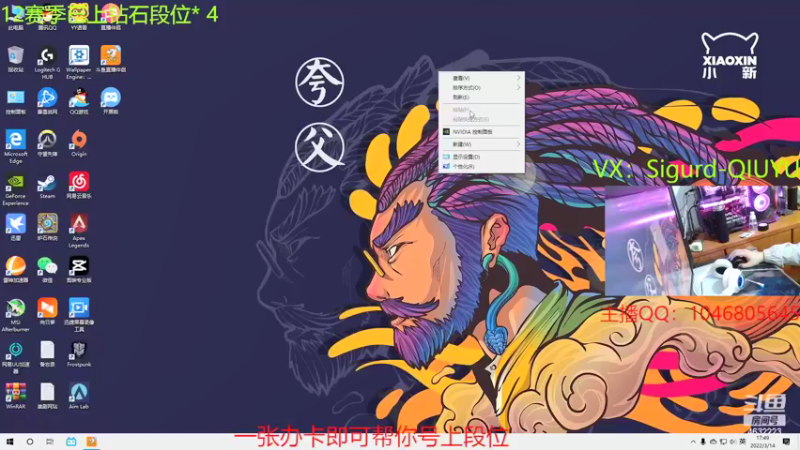The image size is (800, 450).
Task: Select the blank document icon above WinRAR row
Action: coord(47,354)
